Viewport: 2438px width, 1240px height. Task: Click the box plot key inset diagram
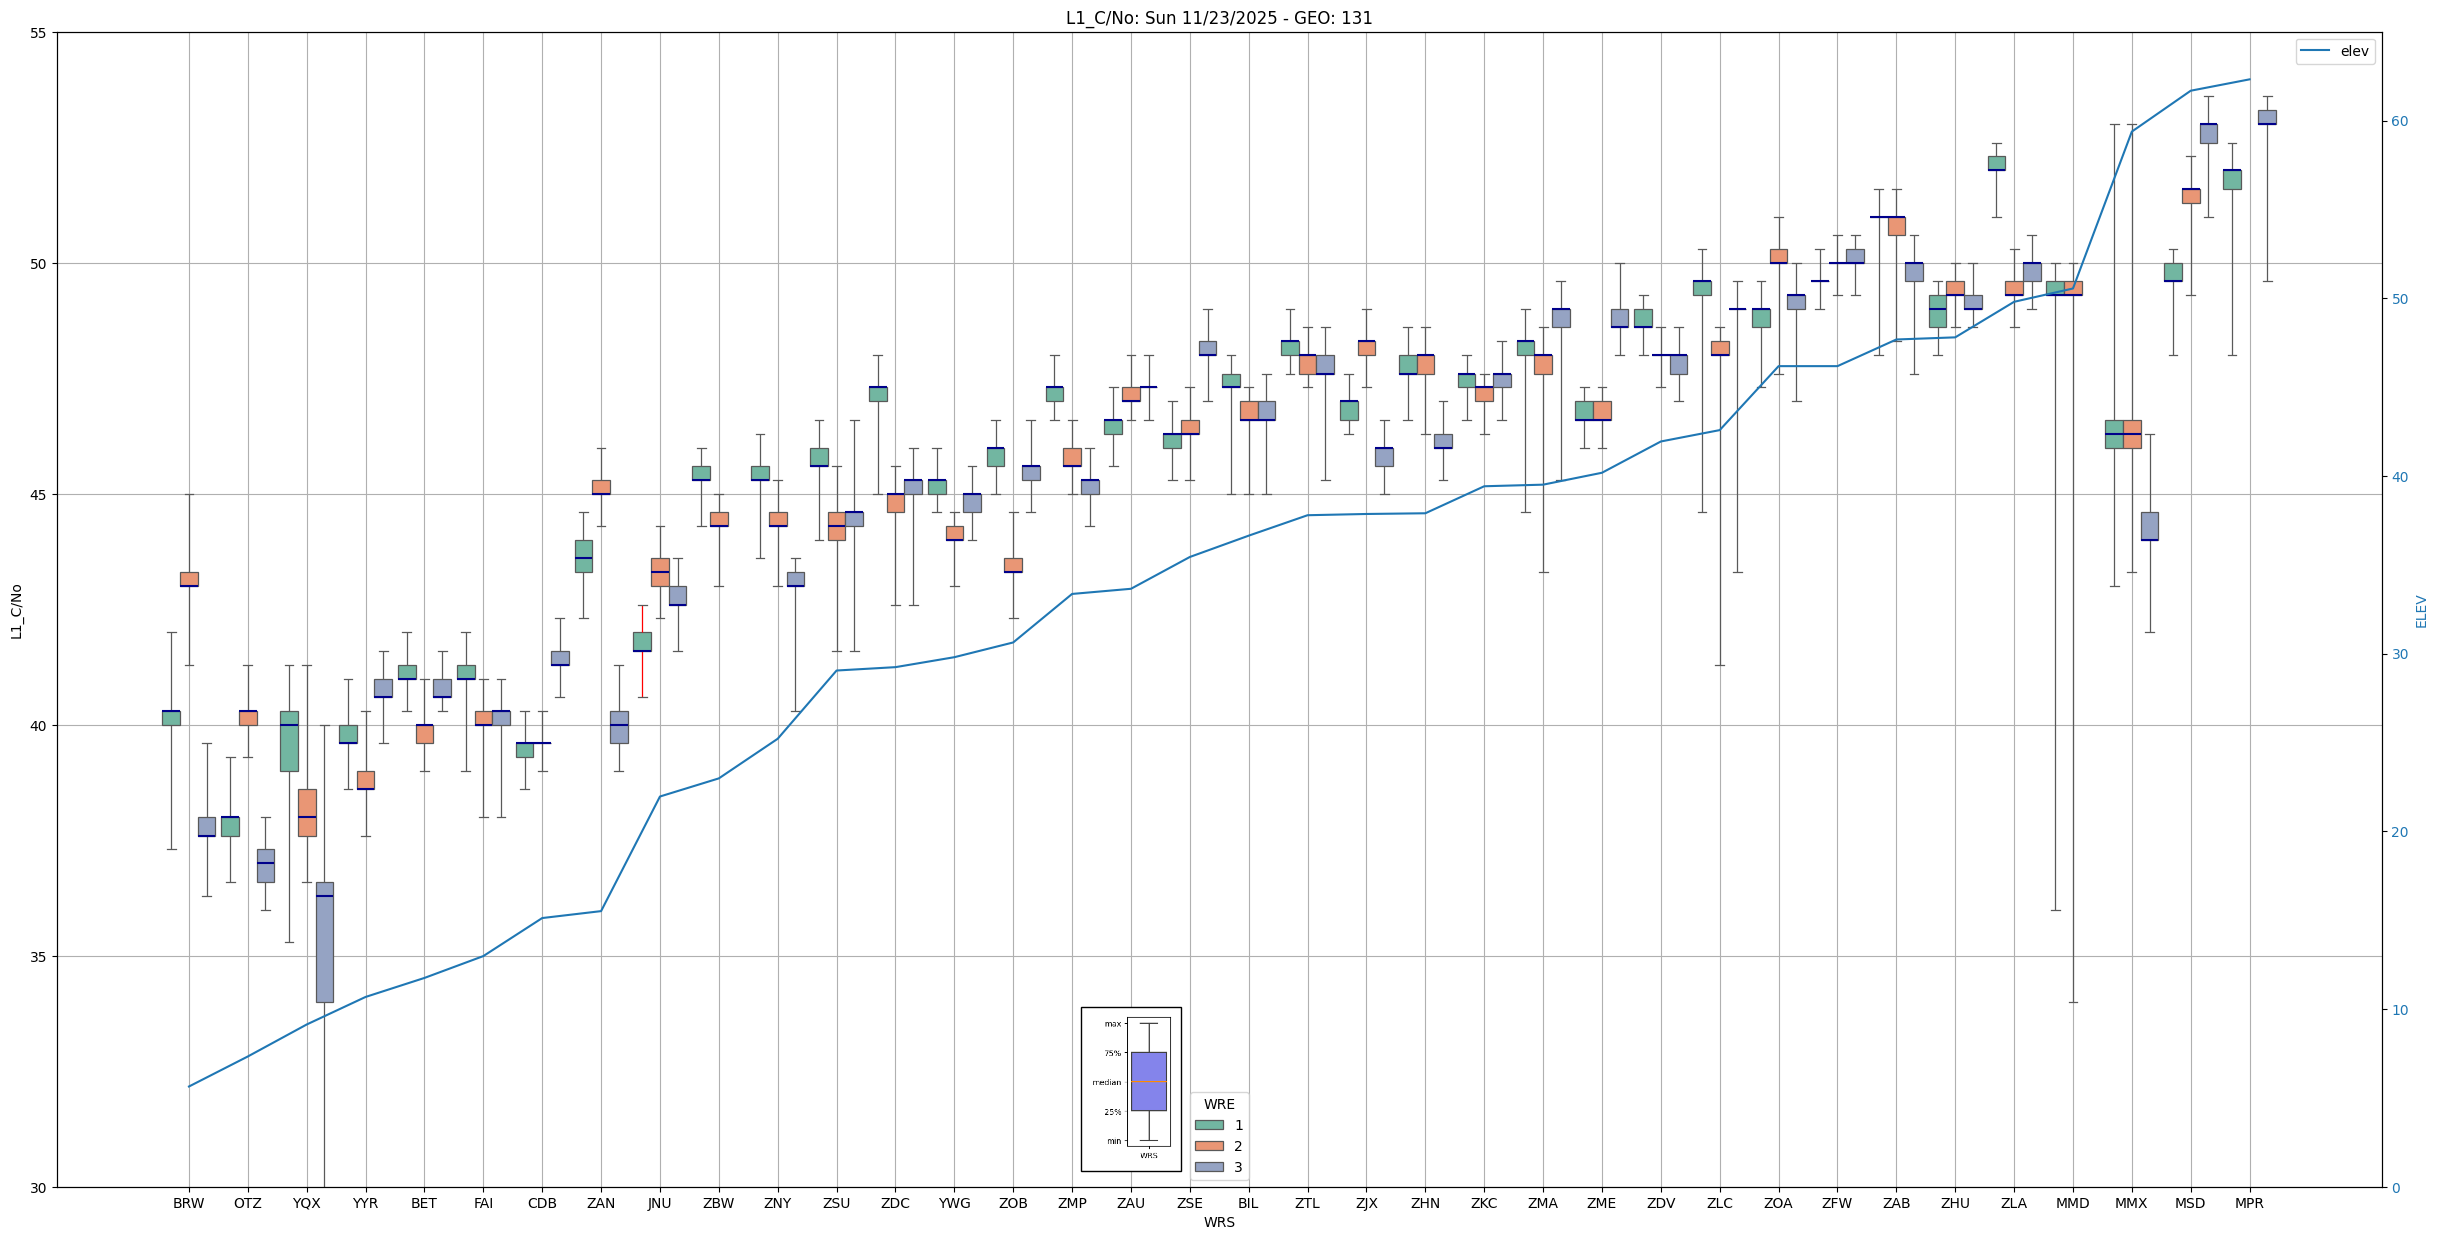pos(1131,1088)
